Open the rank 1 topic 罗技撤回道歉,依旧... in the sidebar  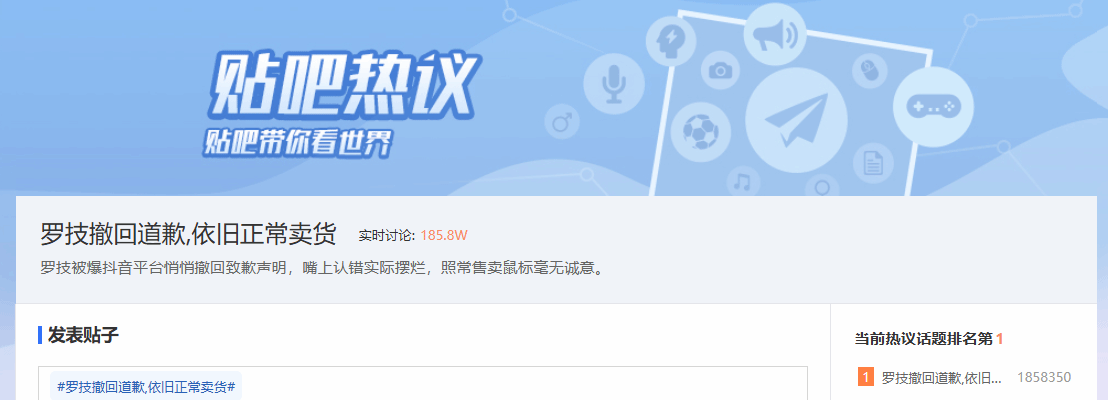click(942, 377)
